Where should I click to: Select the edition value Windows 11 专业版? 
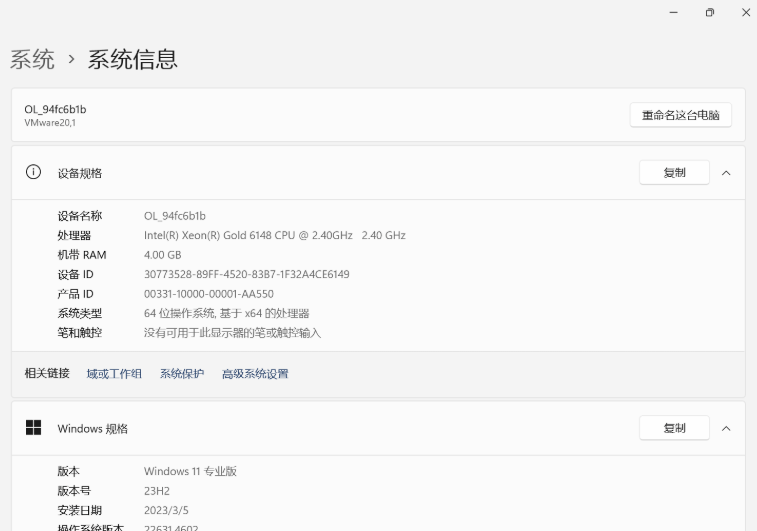tap(190, 471)
